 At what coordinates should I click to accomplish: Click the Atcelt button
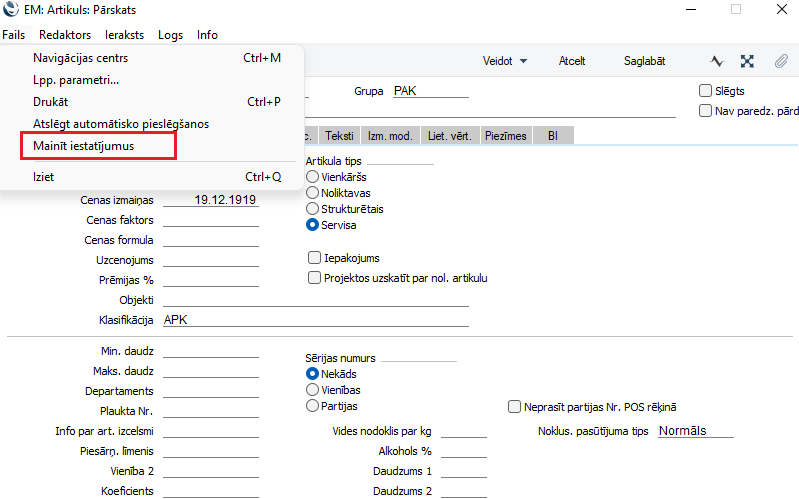[x=572, y=61]
